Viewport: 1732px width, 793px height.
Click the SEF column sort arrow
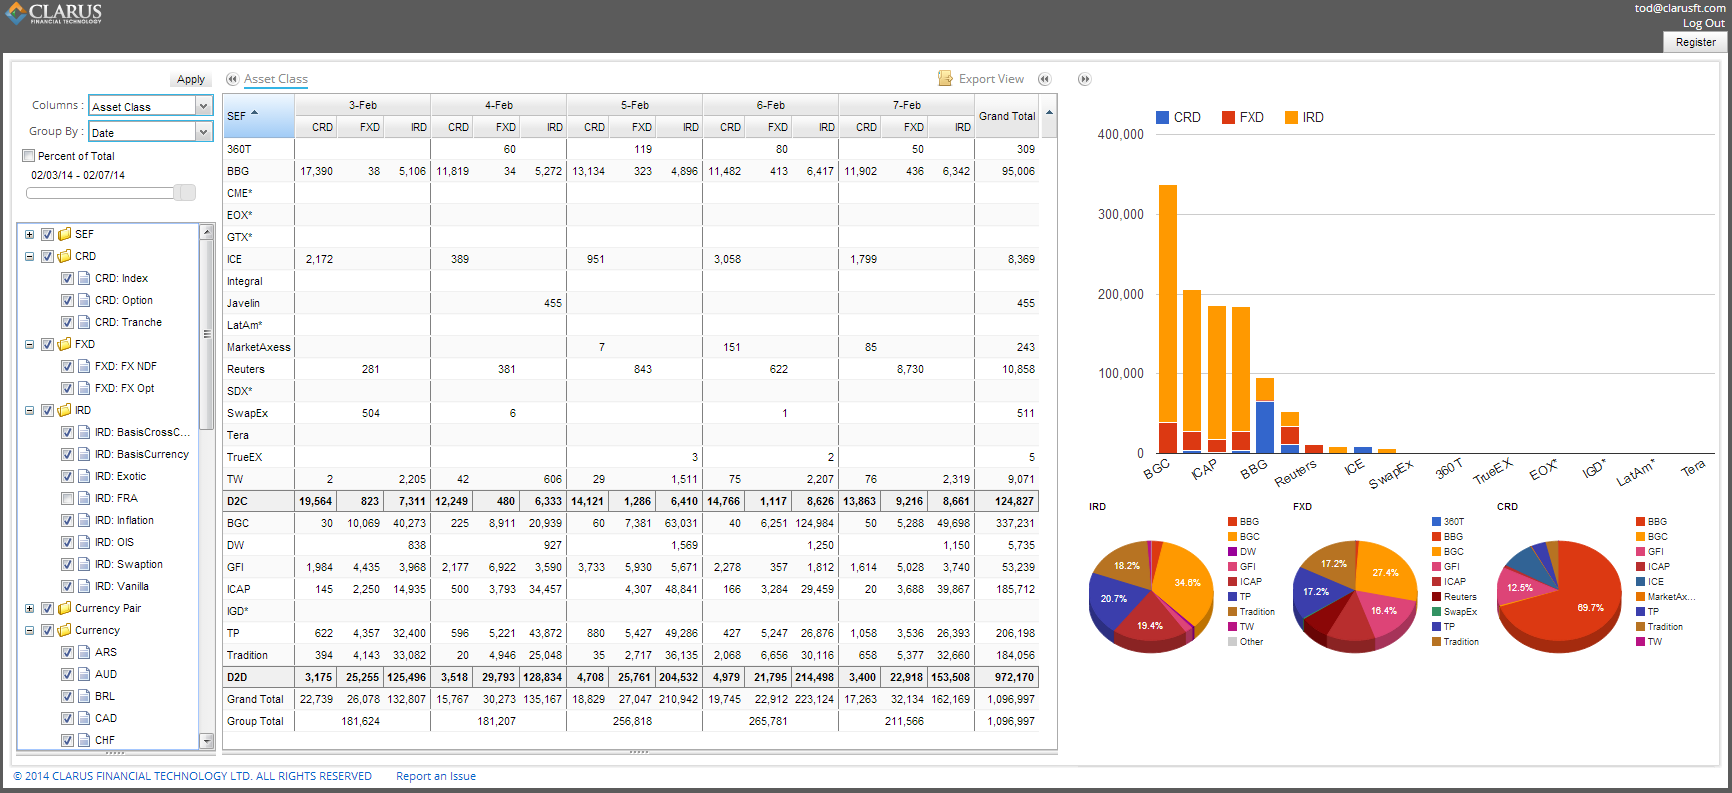pyautogui.click(x=254, y=113)
